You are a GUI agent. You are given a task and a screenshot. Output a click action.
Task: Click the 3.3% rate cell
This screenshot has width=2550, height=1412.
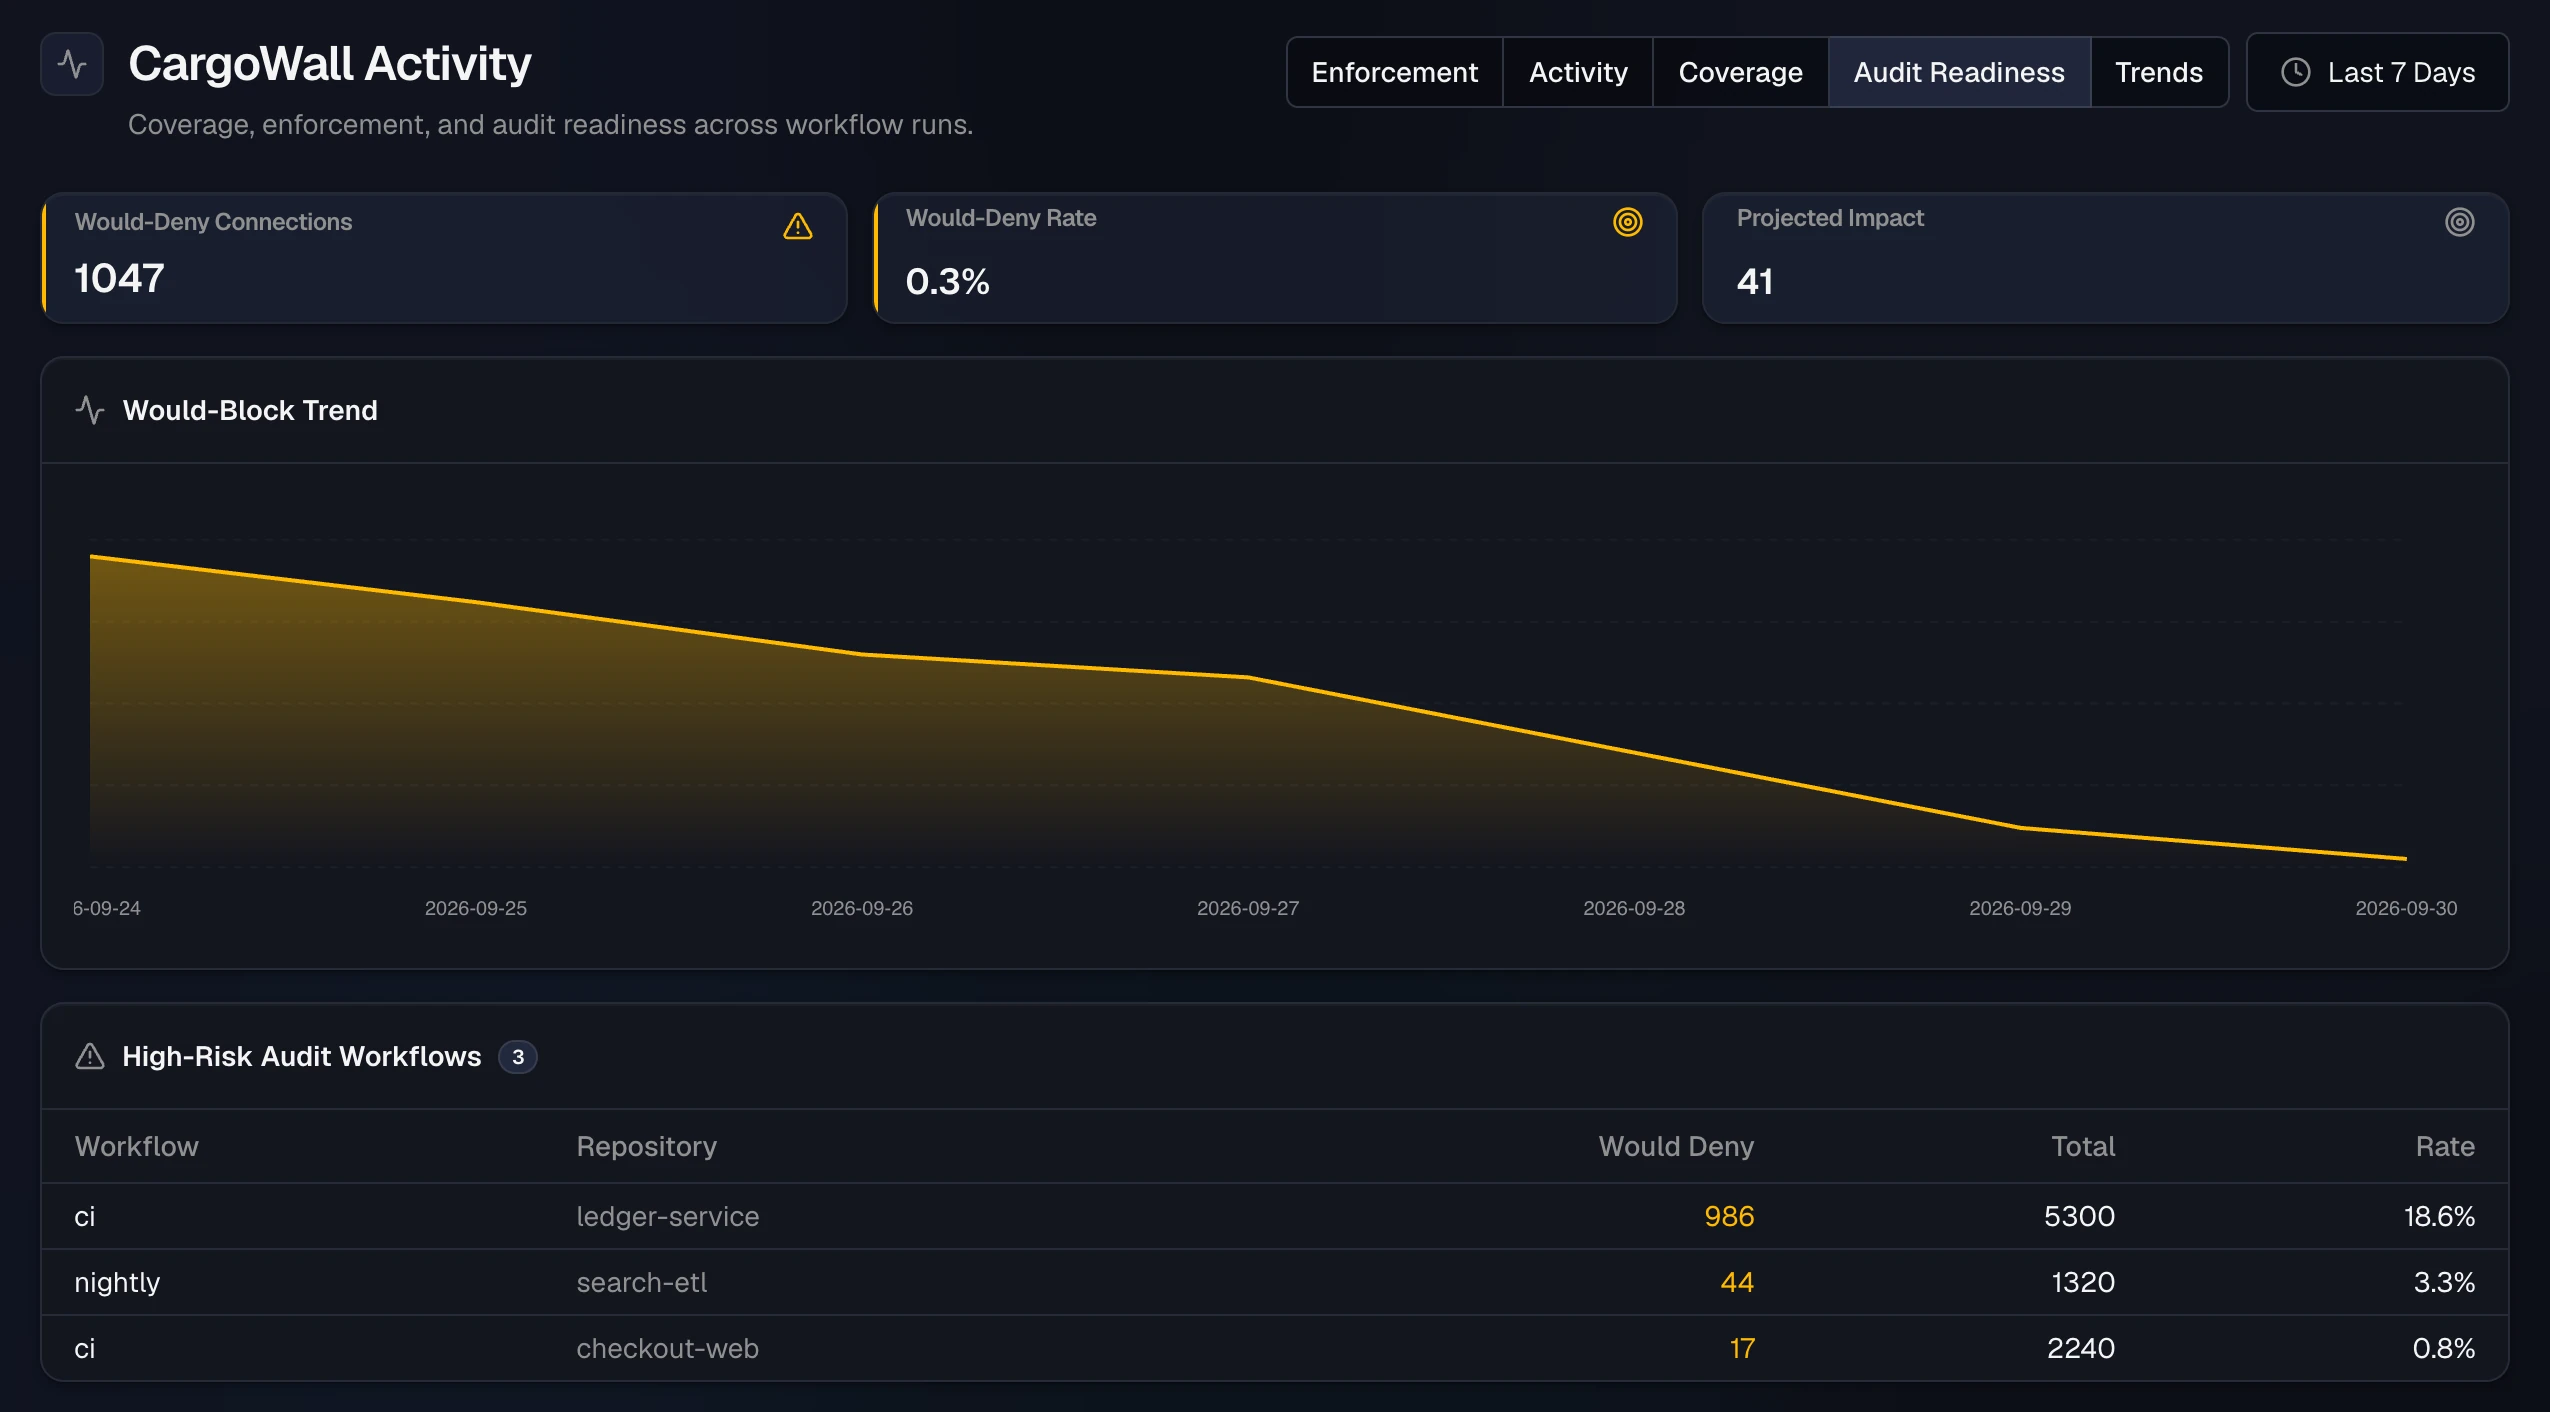point(2444,1282)
